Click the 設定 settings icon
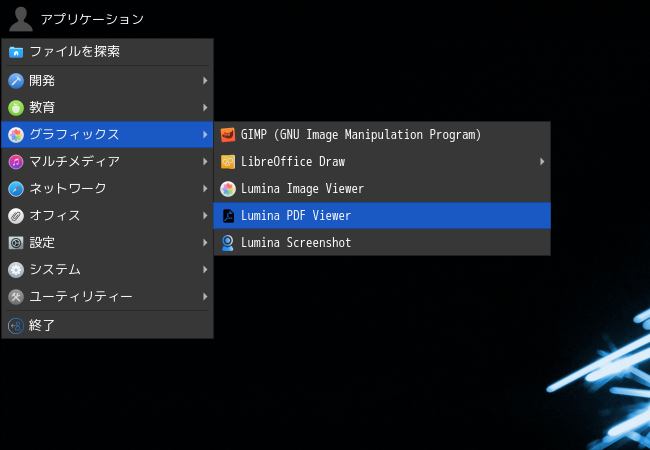This screenshot has height=450, width=650. pyautogui.click(x=16, y=243)
